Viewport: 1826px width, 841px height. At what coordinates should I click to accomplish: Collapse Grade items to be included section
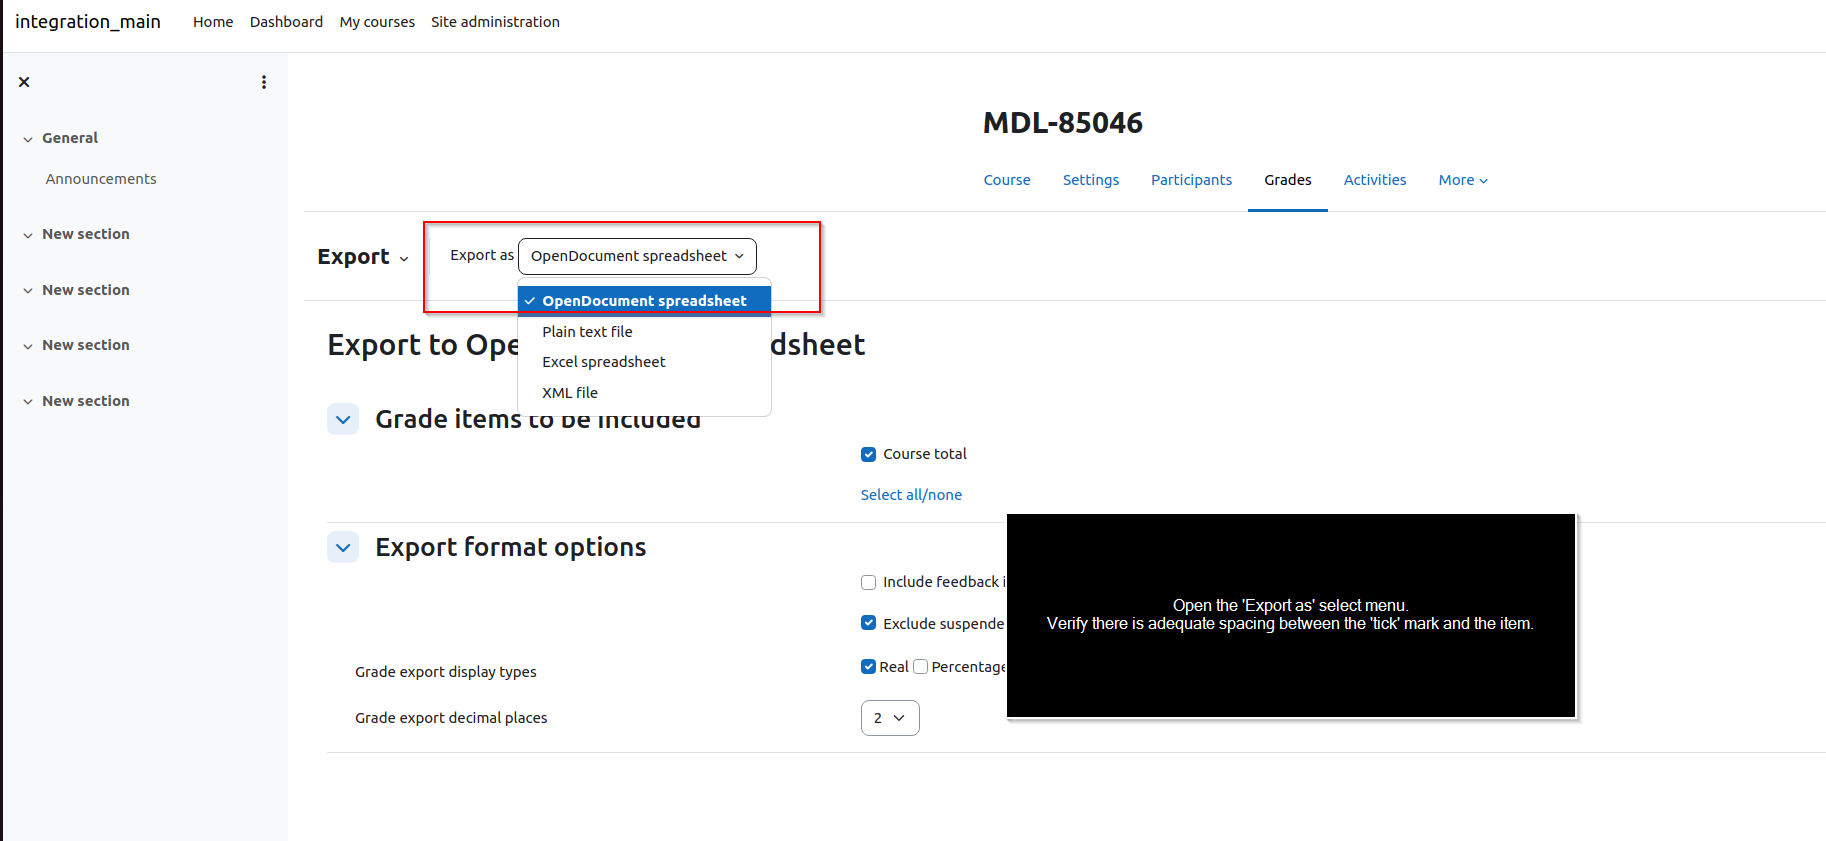(x=343, y=419)
